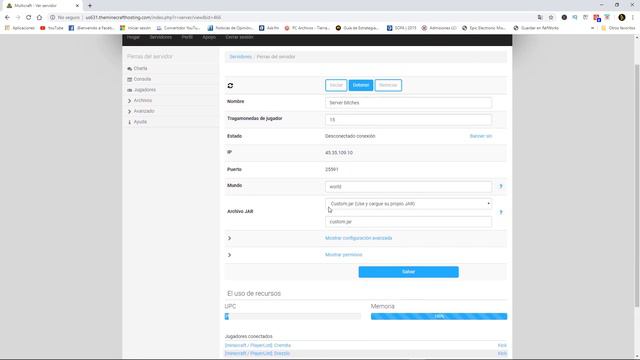Click the blue Salvar button

click(409, 272)
